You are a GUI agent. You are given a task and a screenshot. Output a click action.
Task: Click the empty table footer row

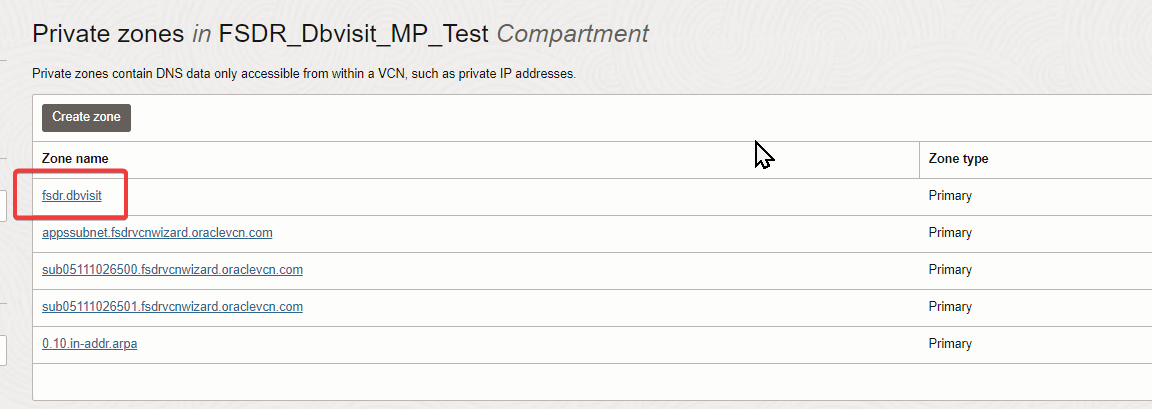(x=592, y=381)
